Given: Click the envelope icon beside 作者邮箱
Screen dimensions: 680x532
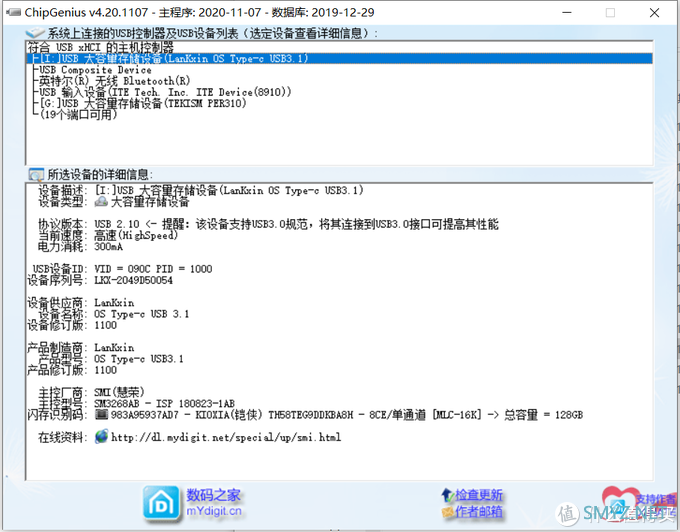Looking at the screenshot, I should (447, 512).
